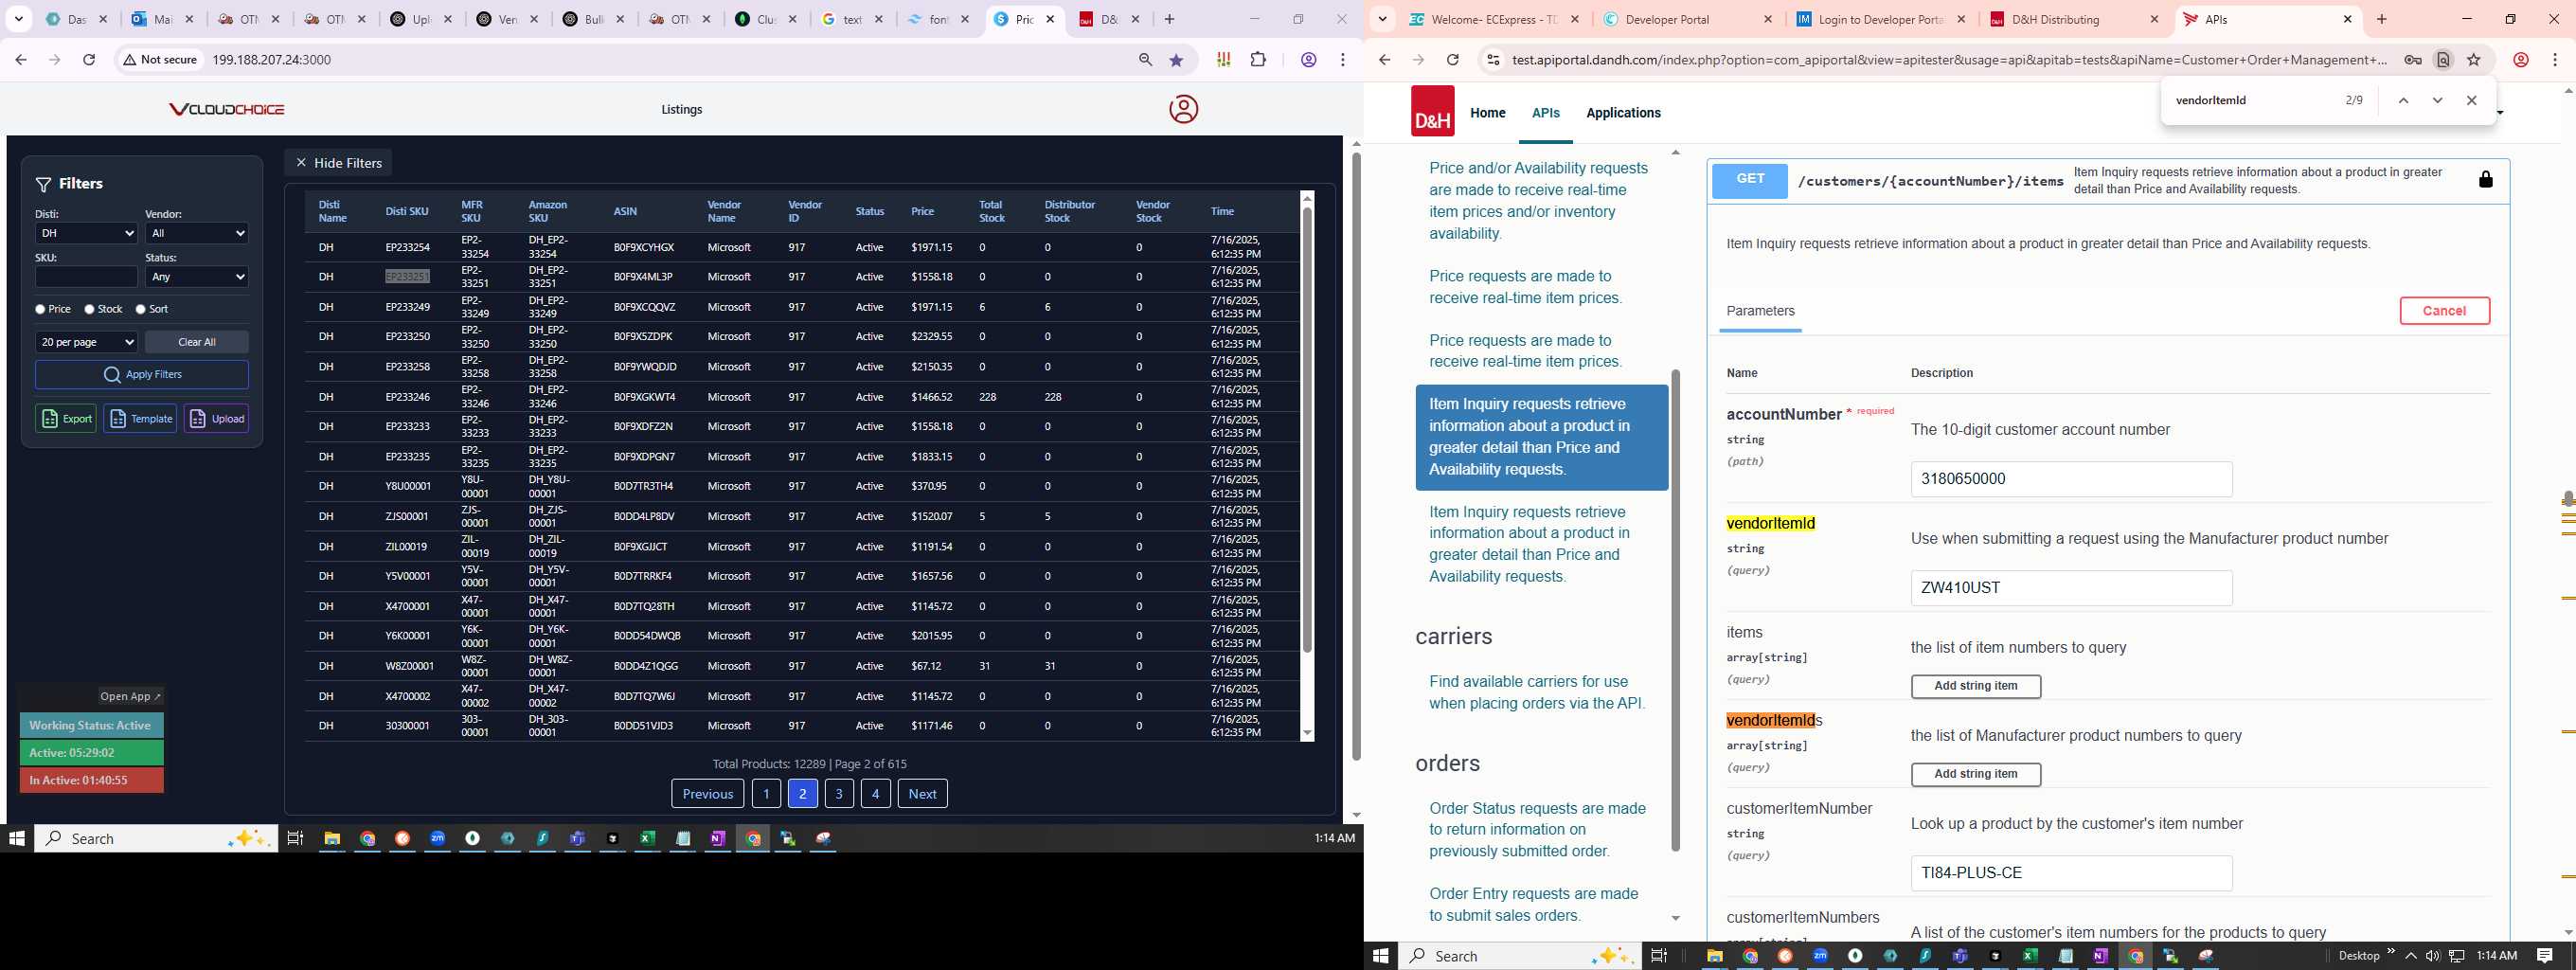Image resolution: width=2576 pixels, height=970 pixels.
Task: Switch to the Welcome- ECExpress browser tab
Action: (1494, 19)
